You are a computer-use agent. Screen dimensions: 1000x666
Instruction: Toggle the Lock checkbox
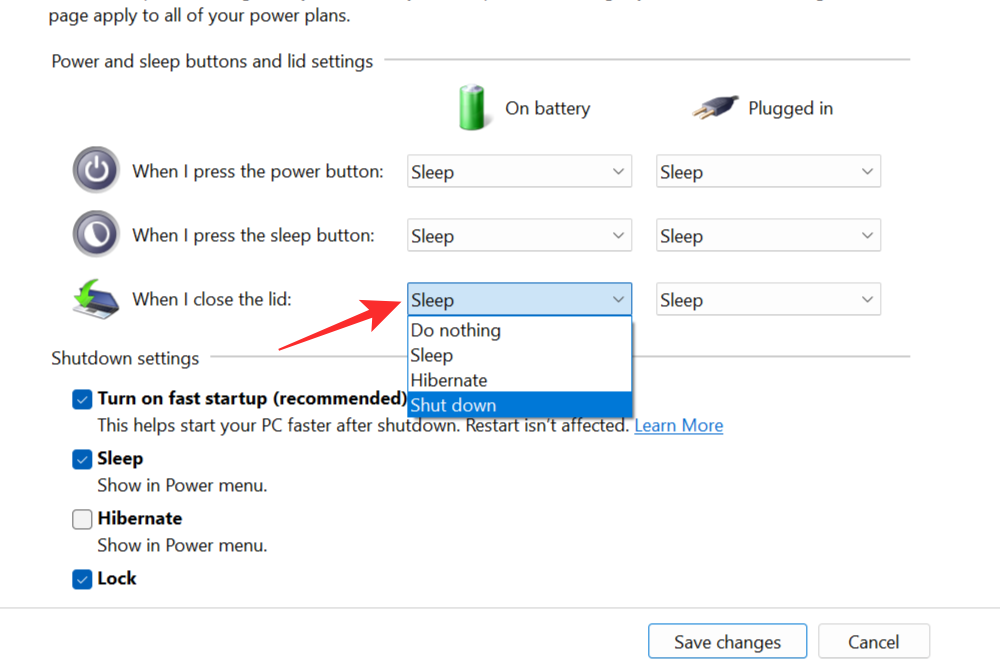[x=82, y=579]
